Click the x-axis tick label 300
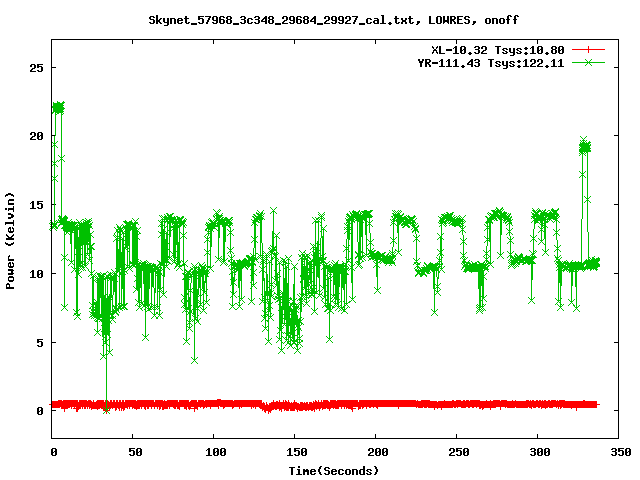The image size is (640, 480). coord(539,452)
